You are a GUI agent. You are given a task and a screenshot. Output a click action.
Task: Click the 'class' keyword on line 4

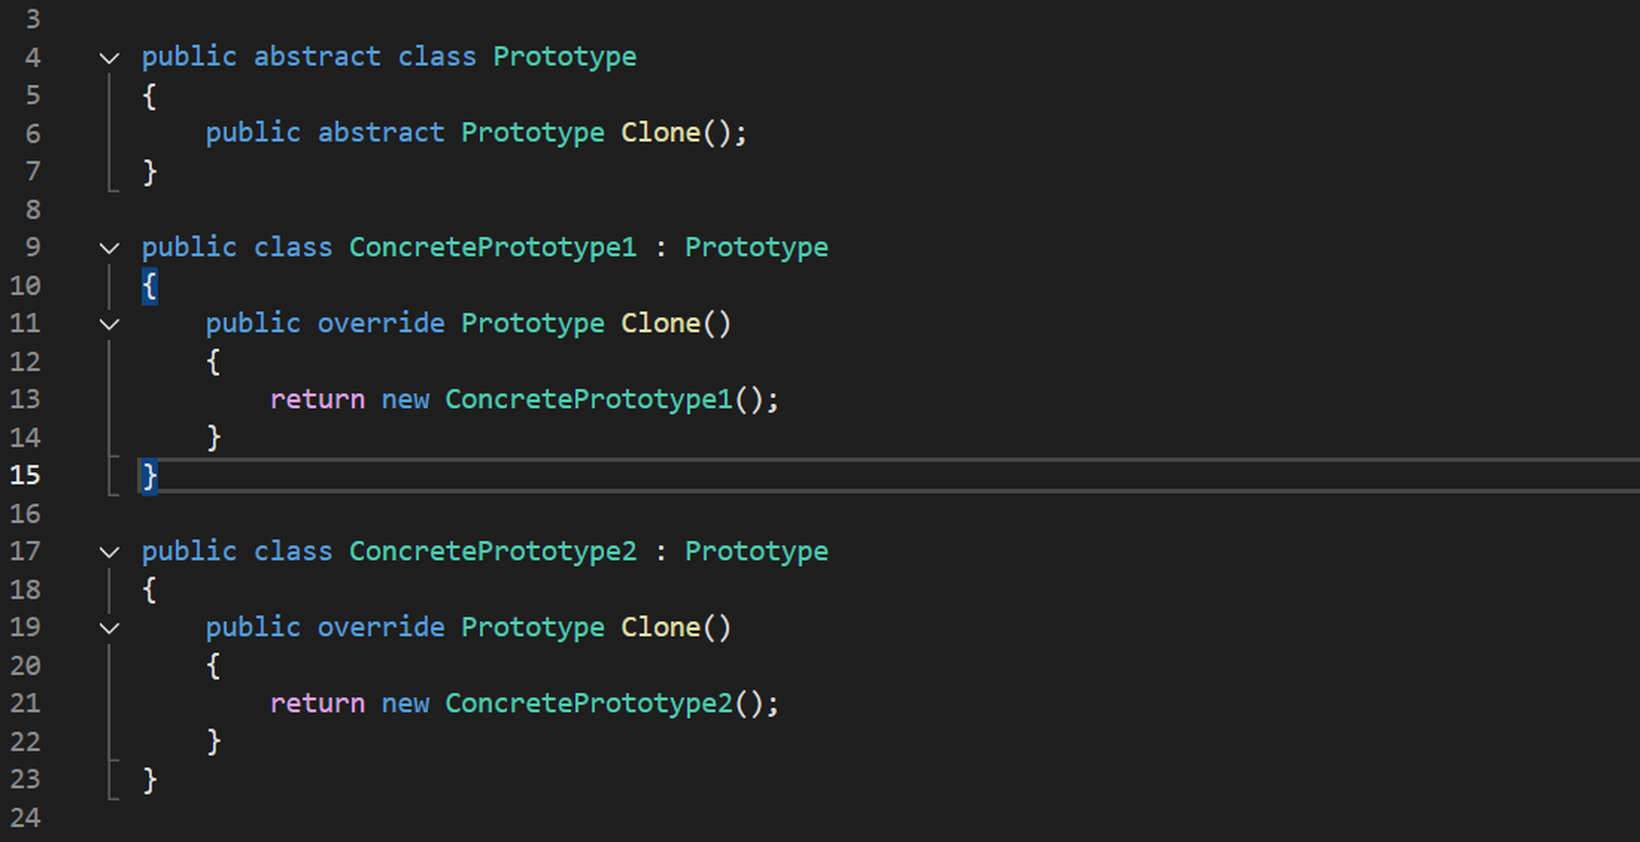coord(437,57)
